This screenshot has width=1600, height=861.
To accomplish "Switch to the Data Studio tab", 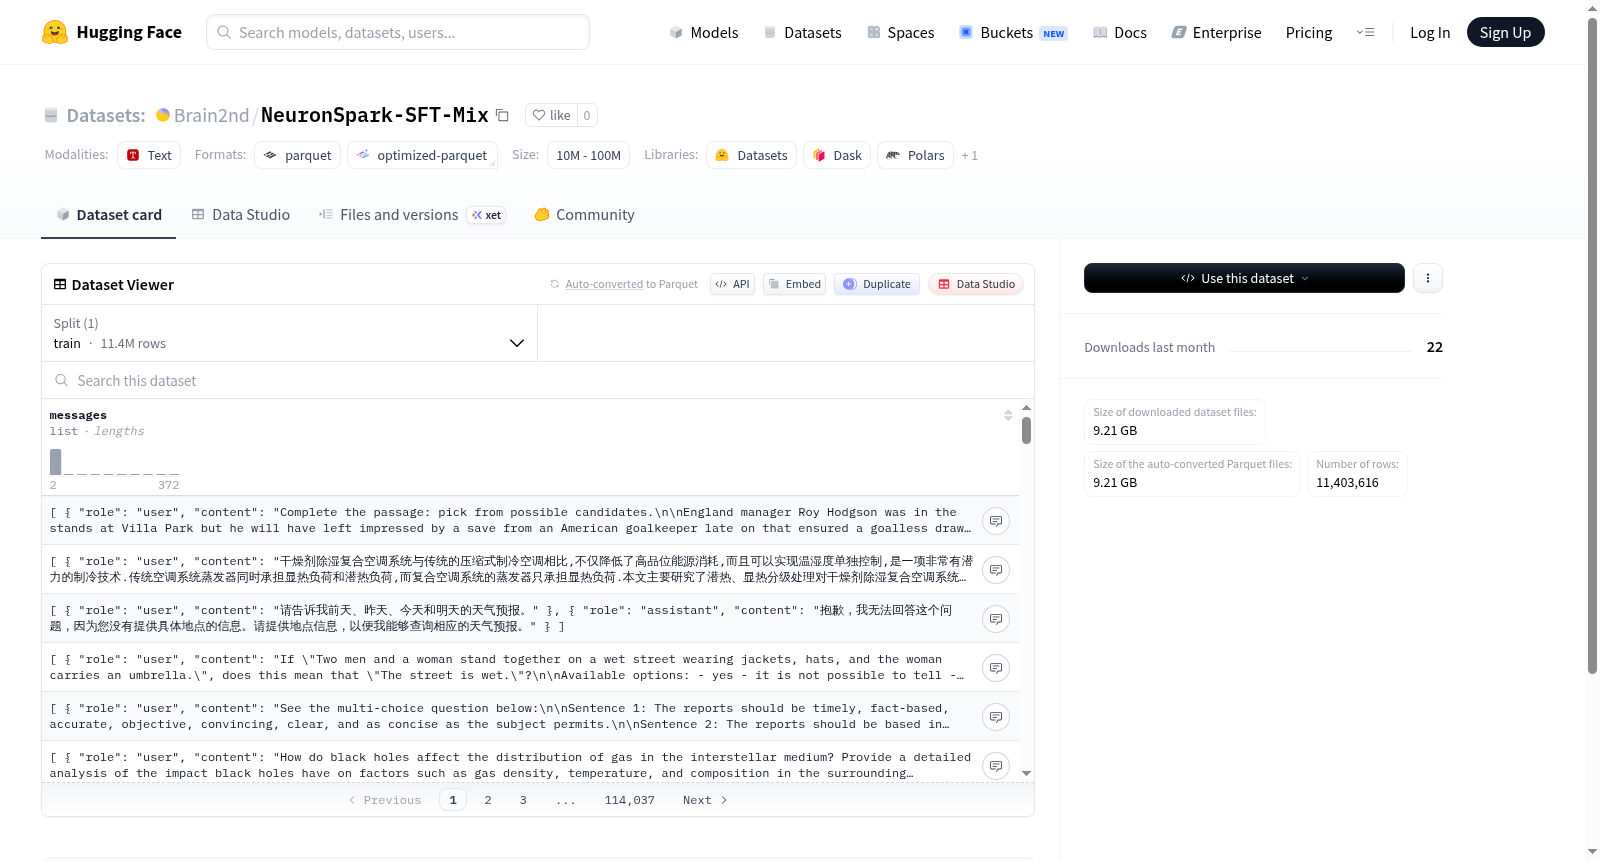I will click(241, 215).
